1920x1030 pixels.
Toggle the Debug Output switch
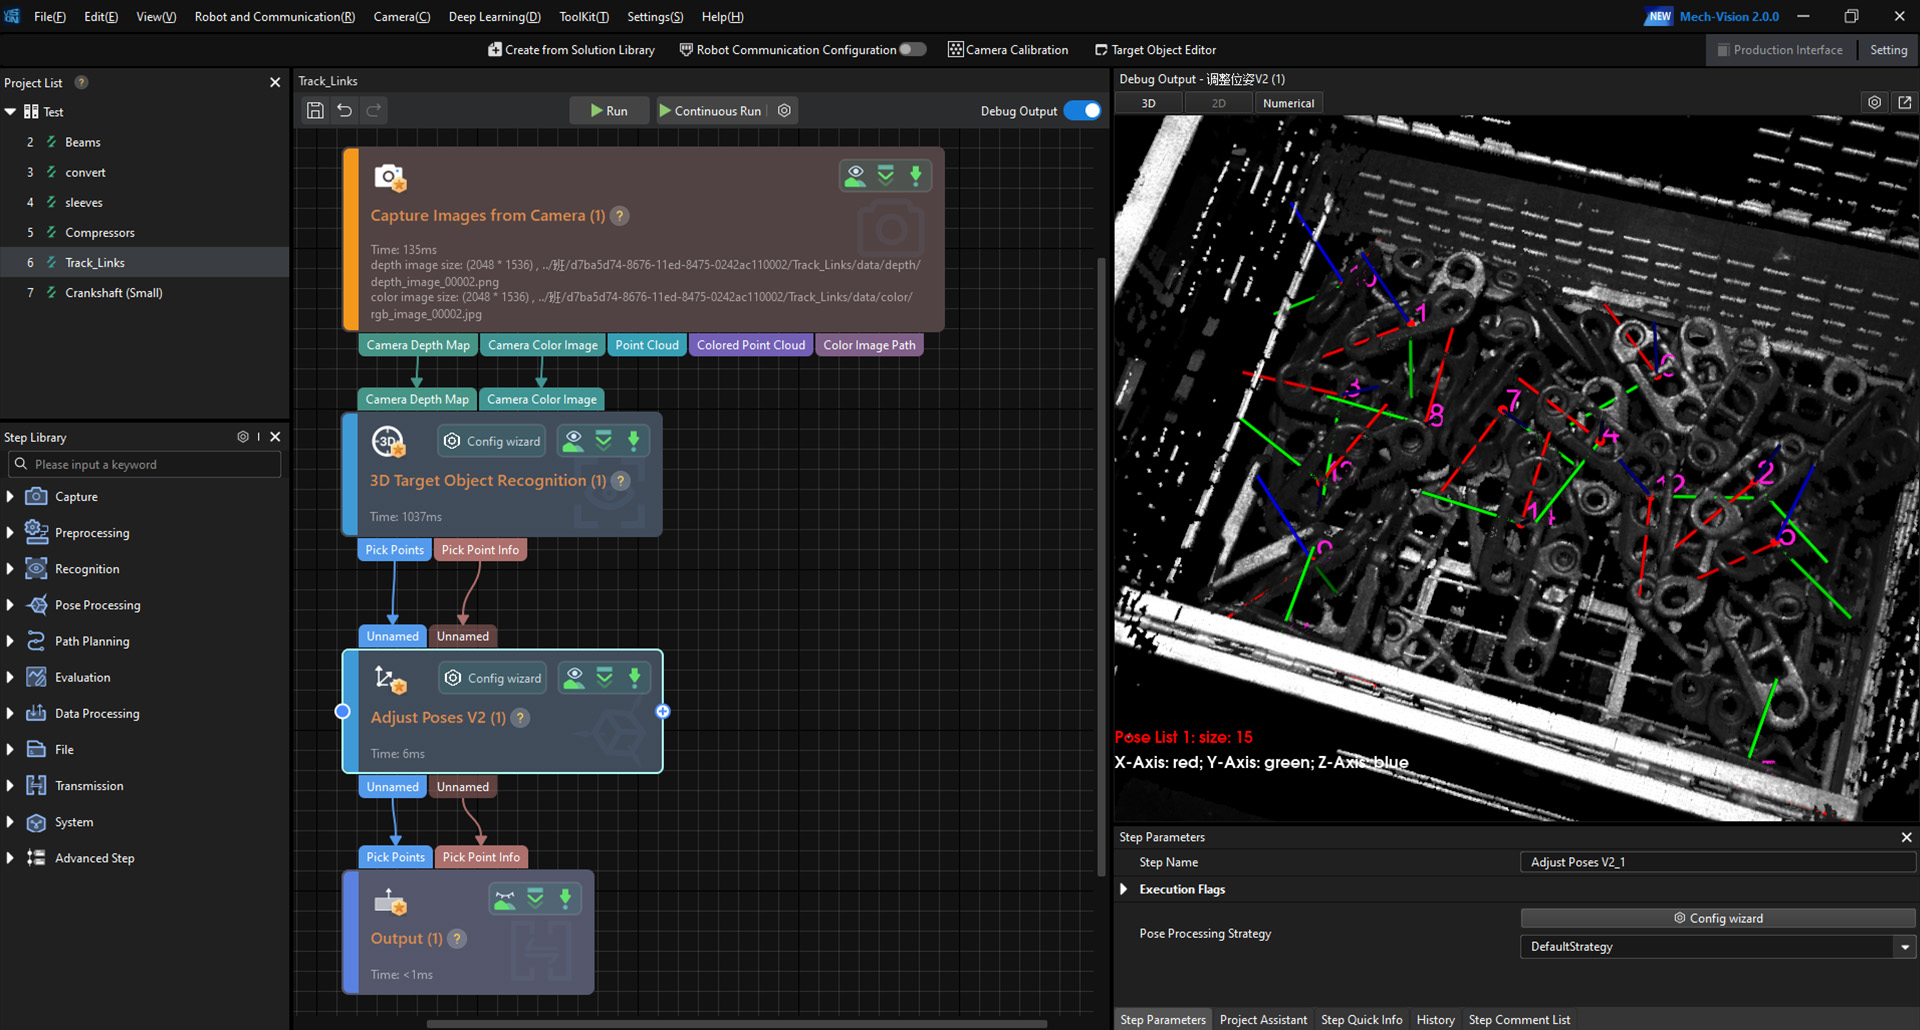[x=1083, y=111]
